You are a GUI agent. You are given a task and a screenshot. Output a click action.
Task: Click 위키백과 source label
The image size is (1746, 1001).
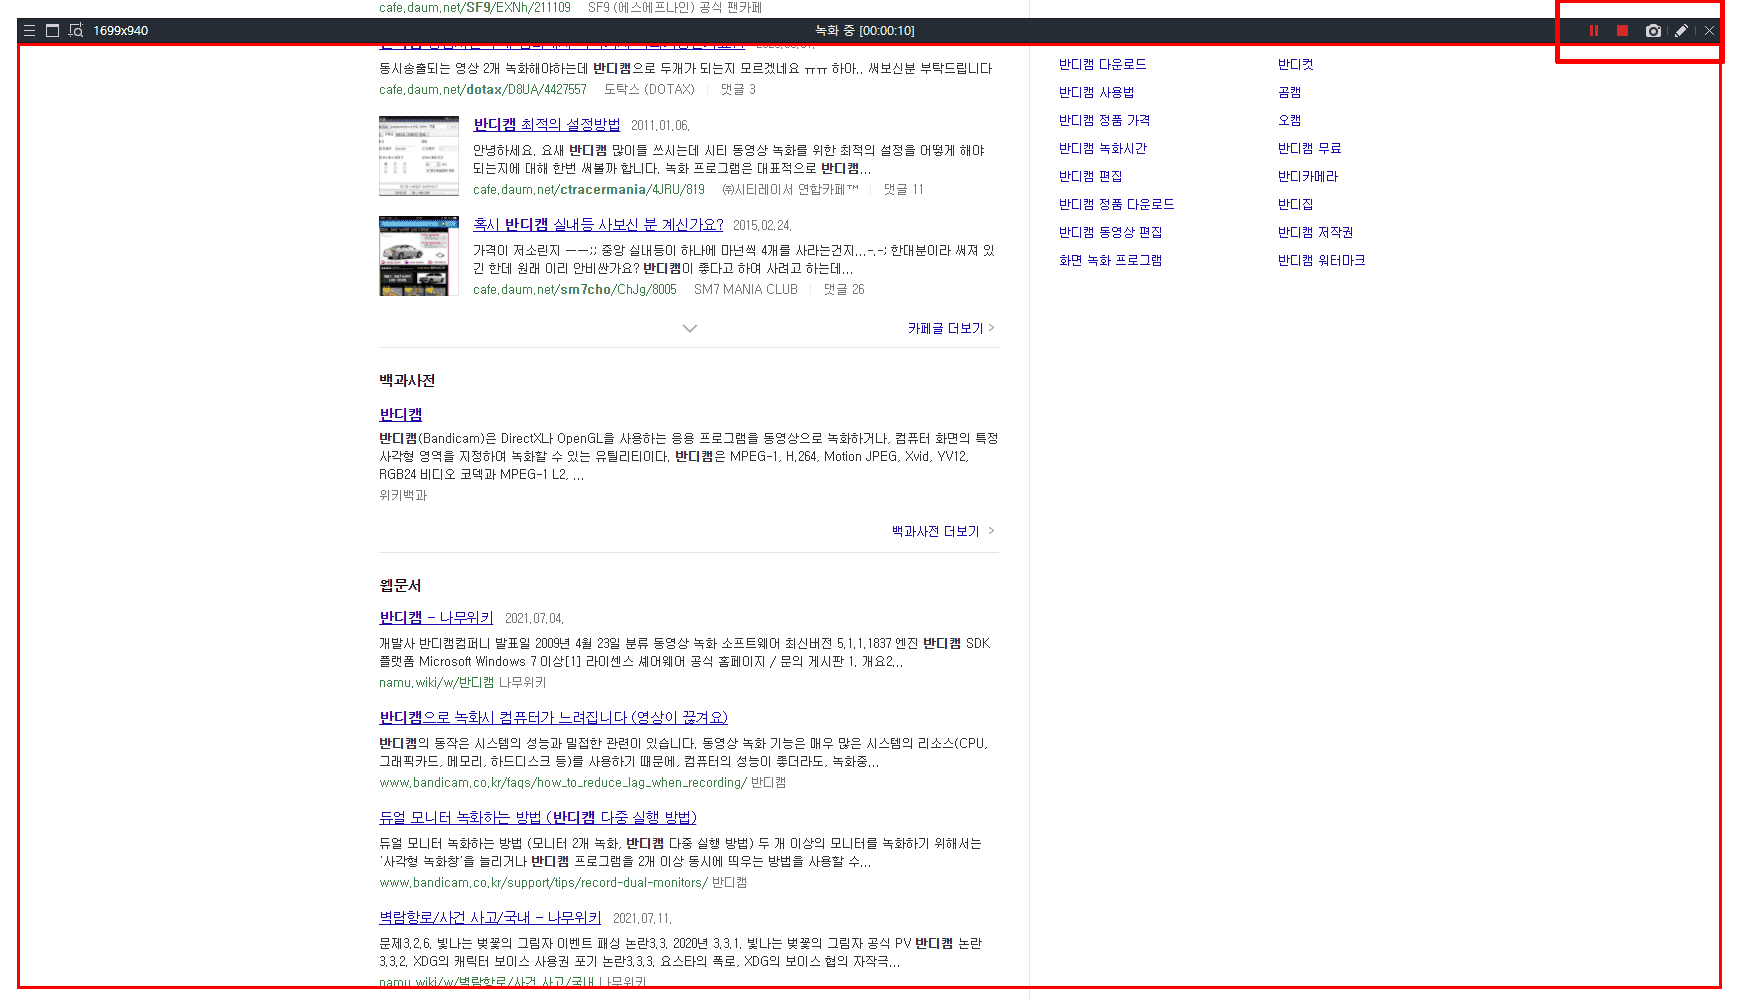click(403, 496)
